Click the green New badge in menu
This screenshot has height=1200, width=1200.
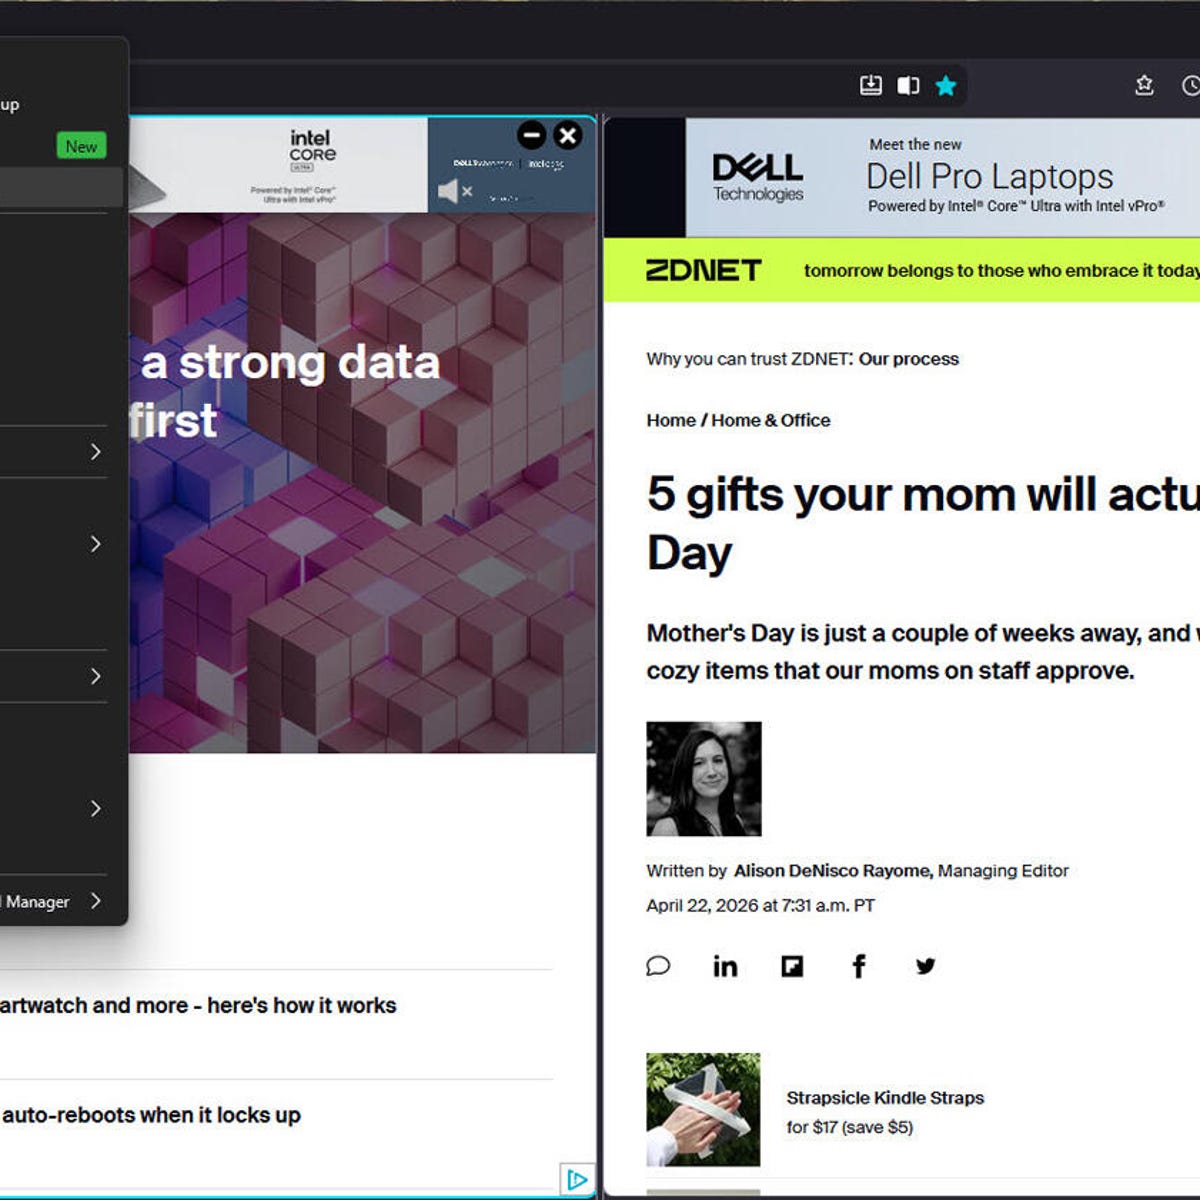tap(81, 146)
